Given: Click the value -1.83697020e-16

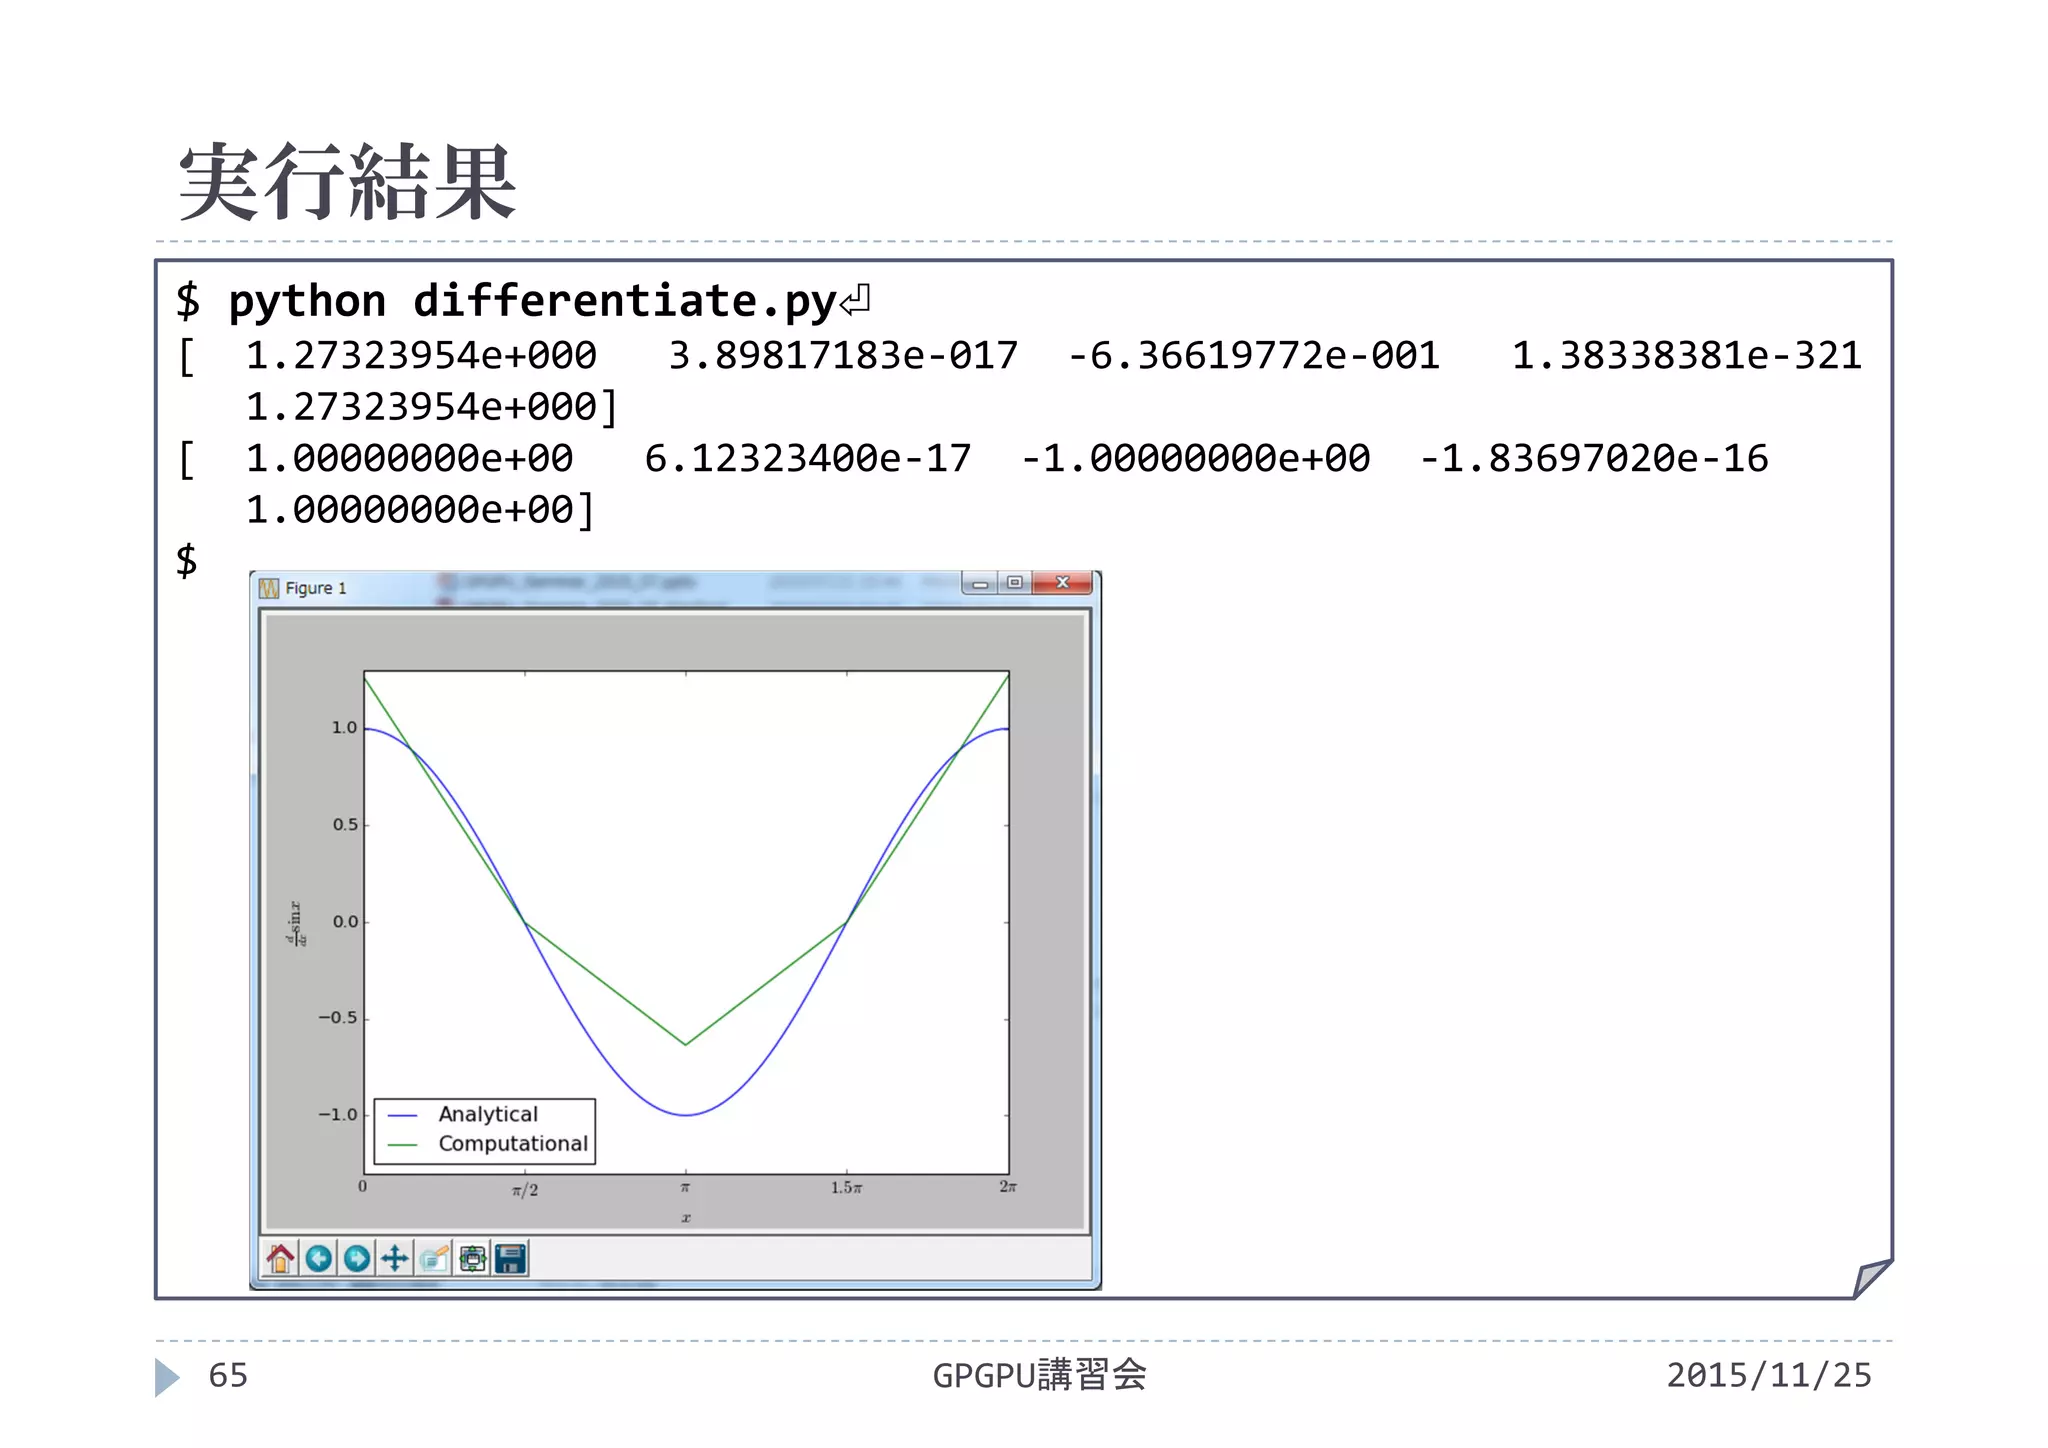Looking at the screenshot, I should [x=1594, y=459].
